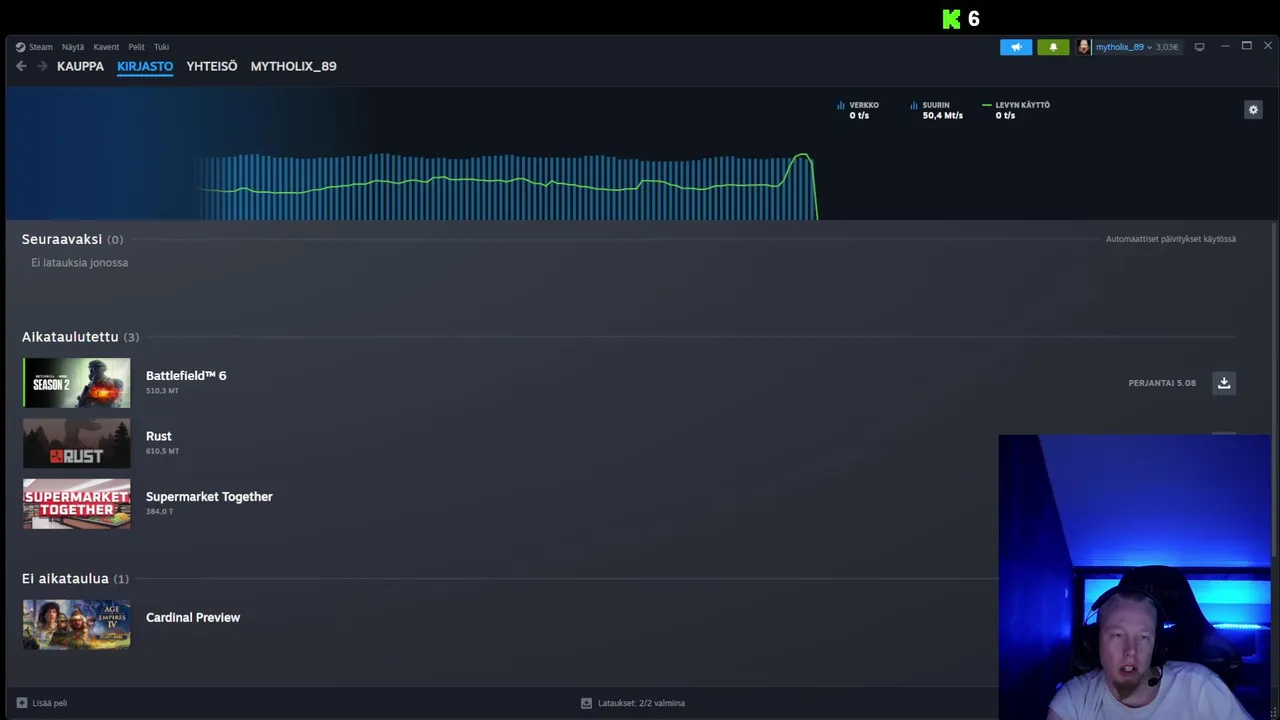
Task: Close the Steam window
Action: pyautogui.click(x=1268, y=46)
